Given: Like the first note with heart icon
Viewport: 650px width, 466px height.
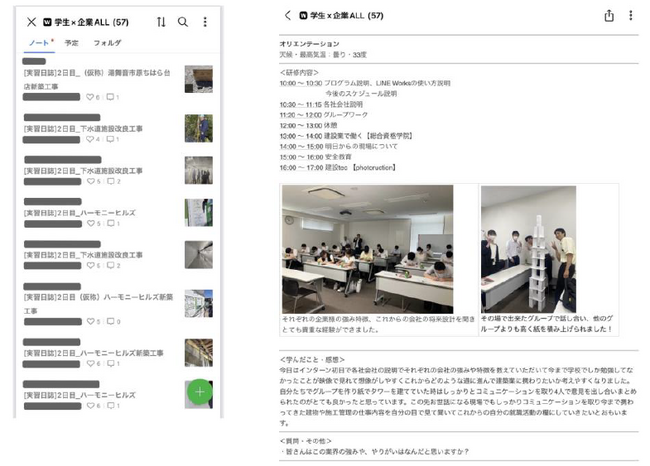Looking at the screenshot, I should pyautogui.click(x=90, y=97).
